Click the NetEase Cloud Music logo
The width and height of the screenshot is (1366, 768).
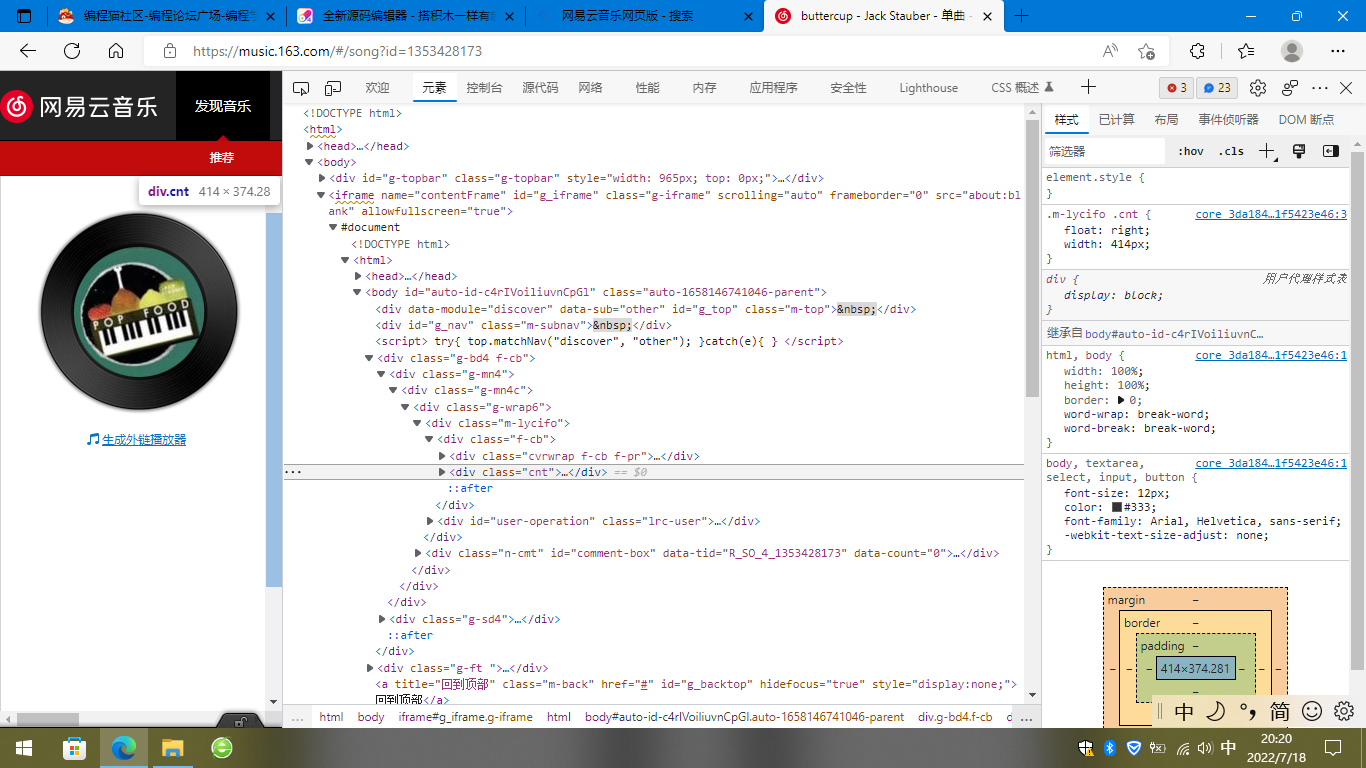80,106
